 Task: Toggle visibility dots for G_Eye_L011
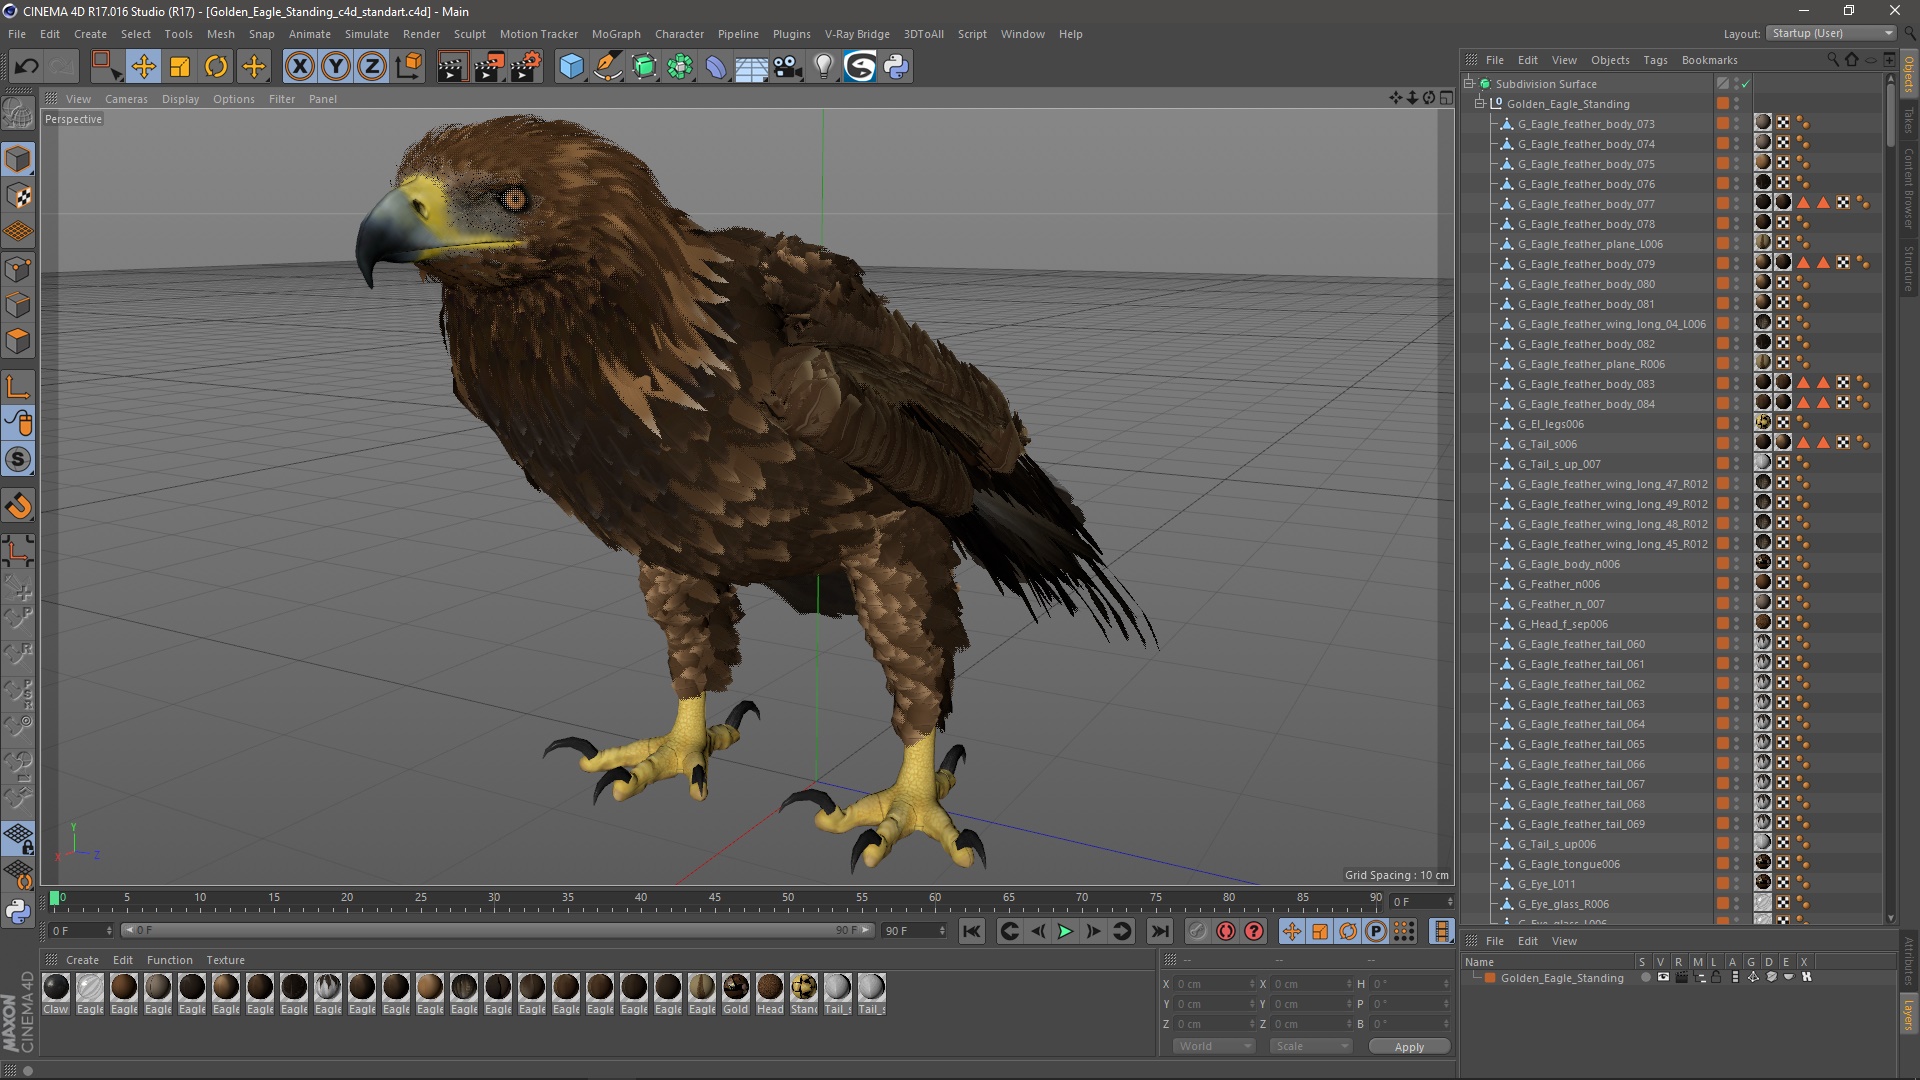[x=1737, y=884]
